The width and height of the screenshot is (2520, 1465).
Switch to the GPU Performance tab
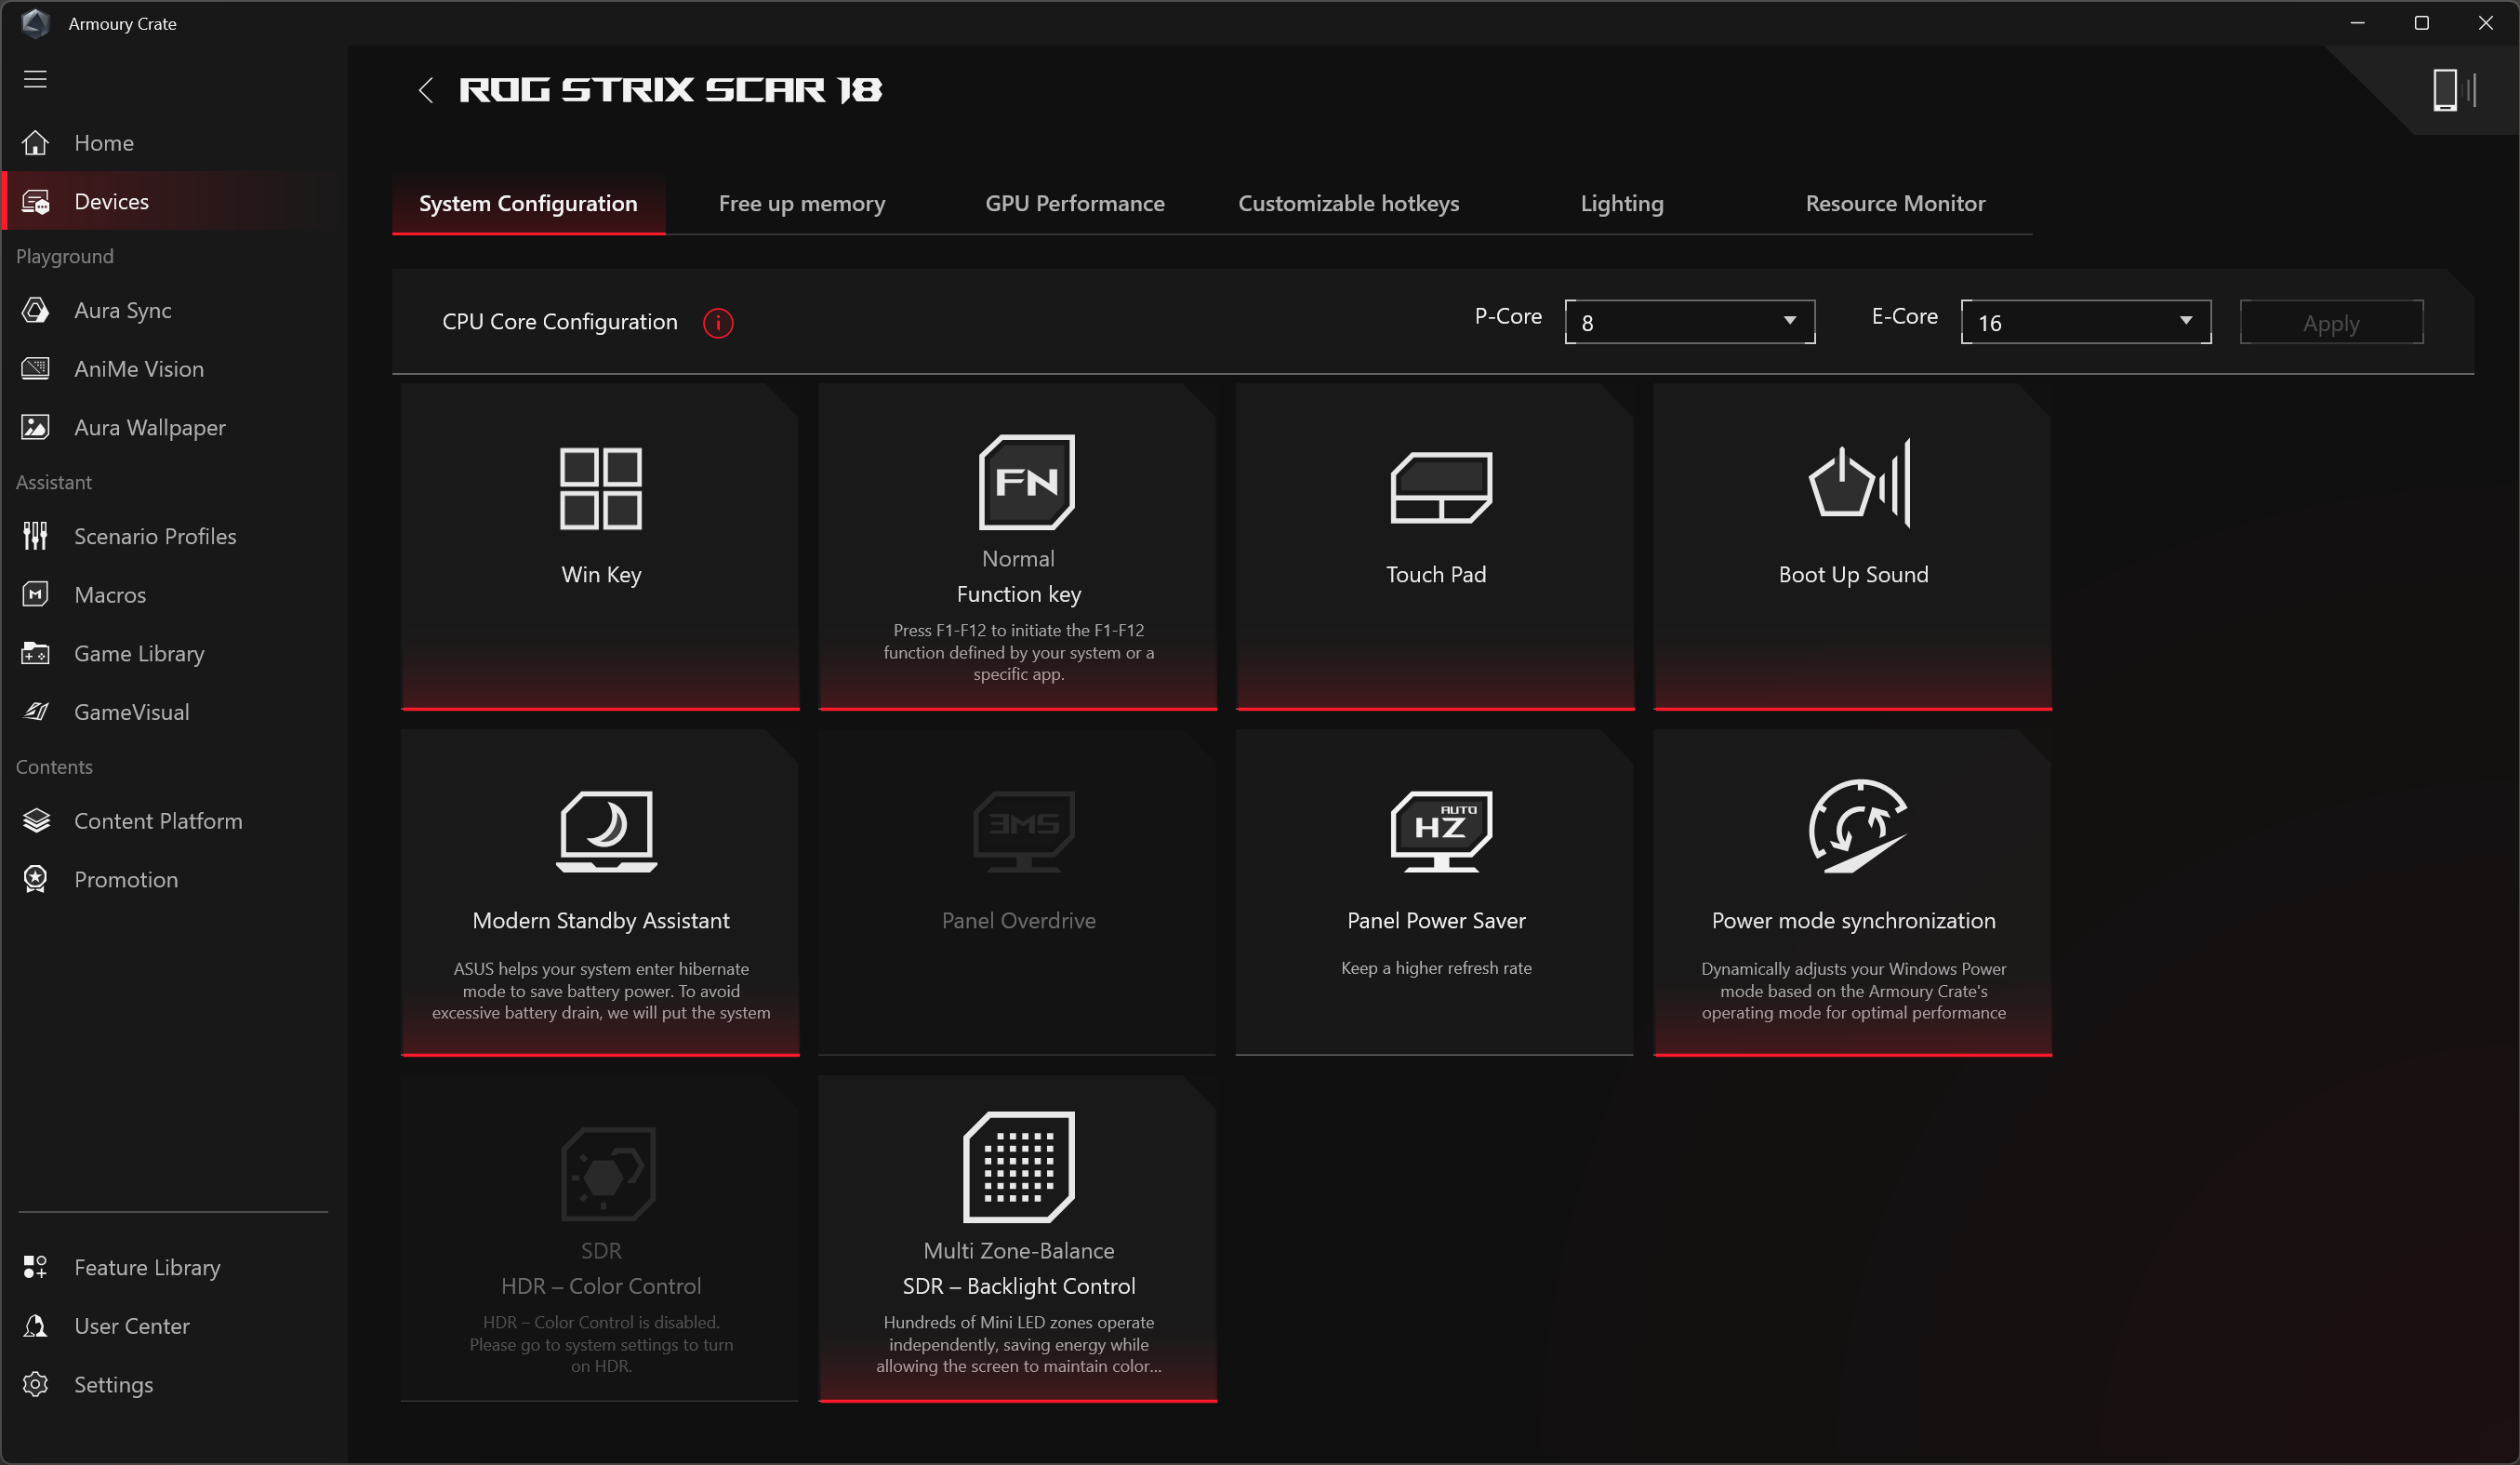(1074, 204)
